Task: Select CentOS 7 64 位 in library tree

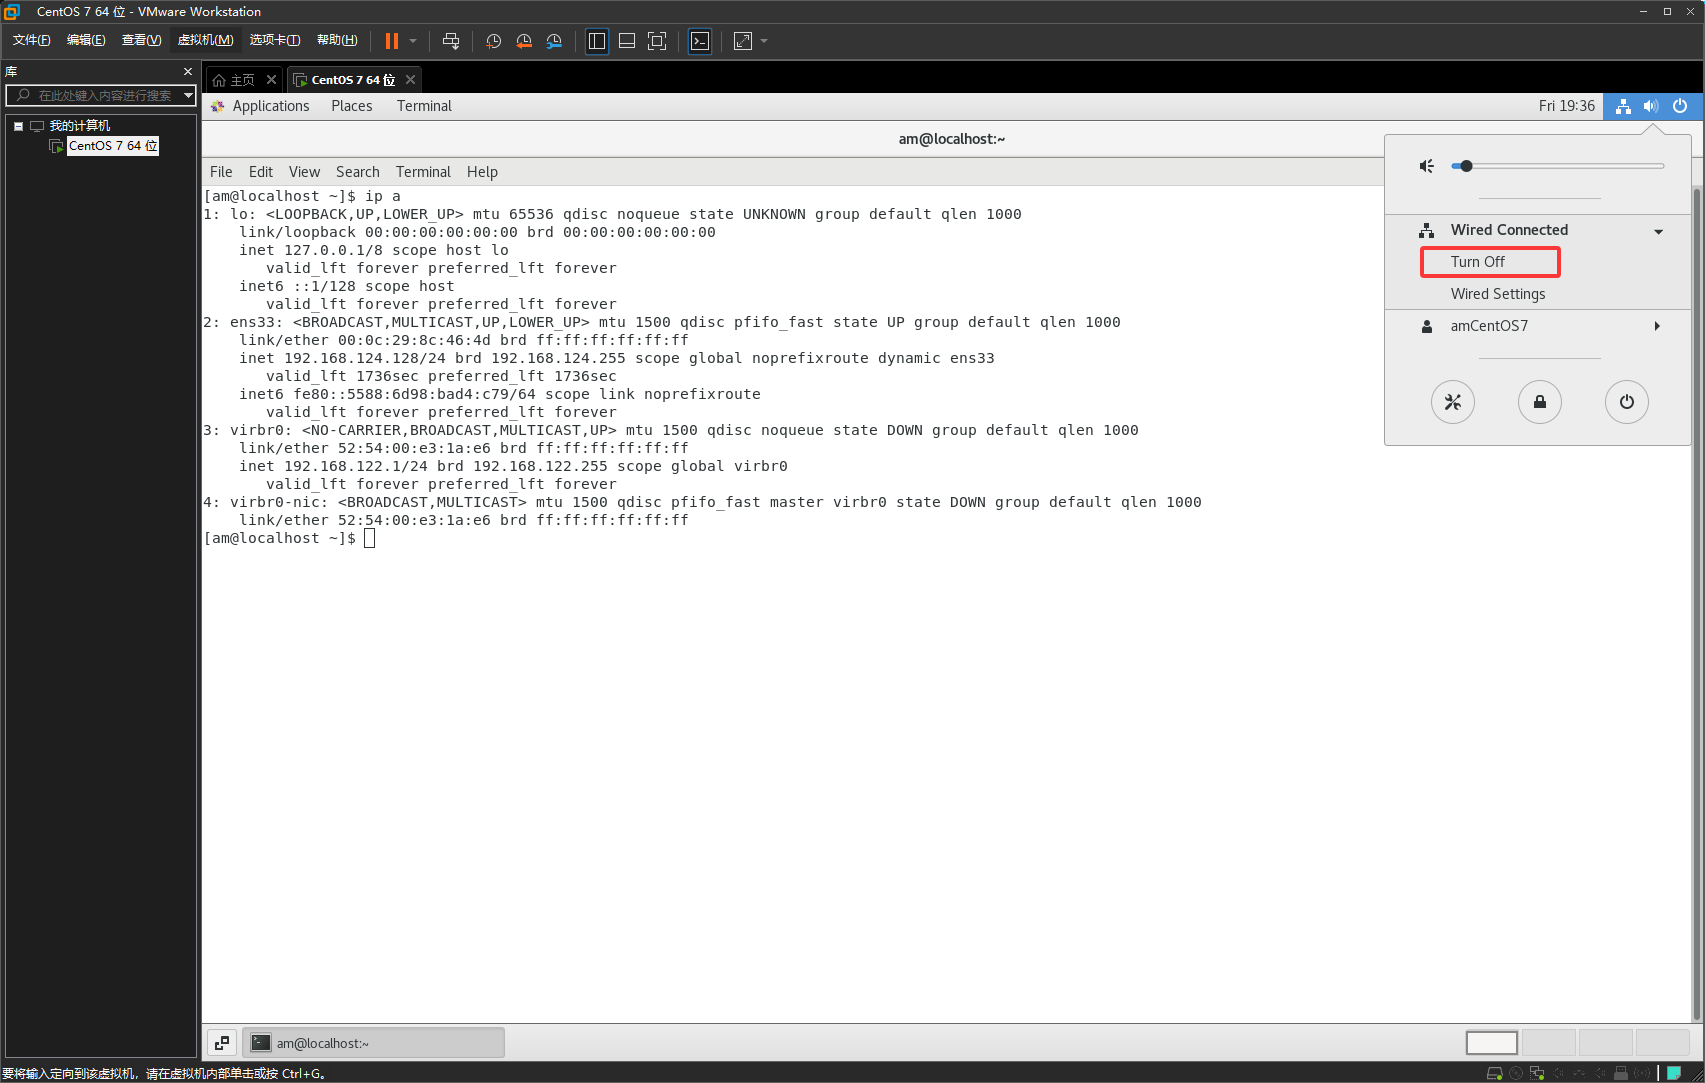Action: pos(112,146)
